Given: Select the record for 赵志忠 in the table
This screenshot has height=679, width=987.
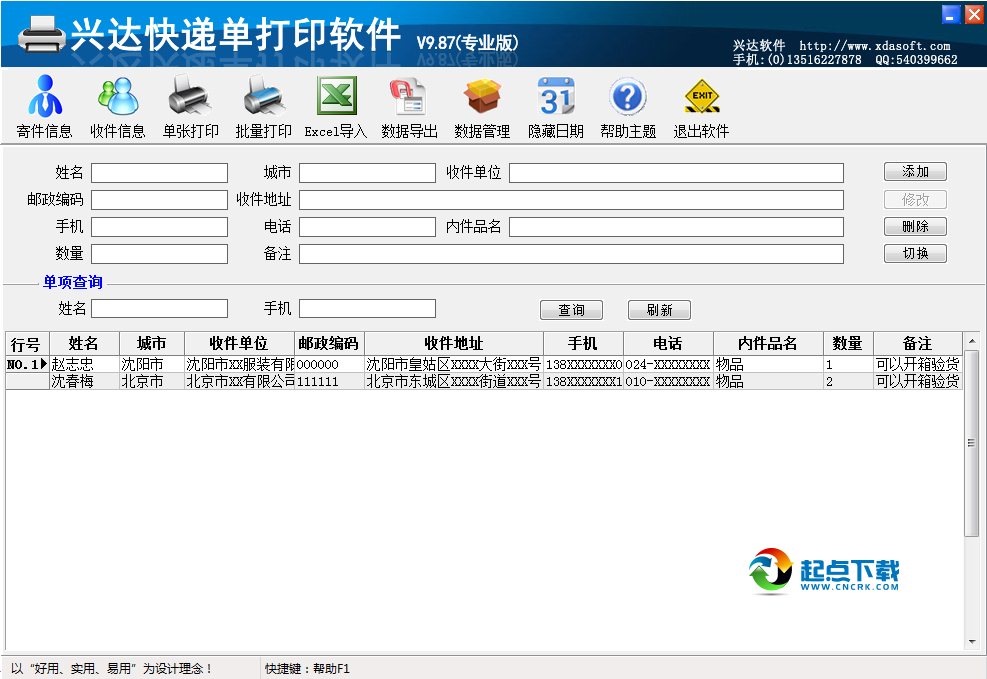Looking at the screenshot, I should [x=84, y=363].
